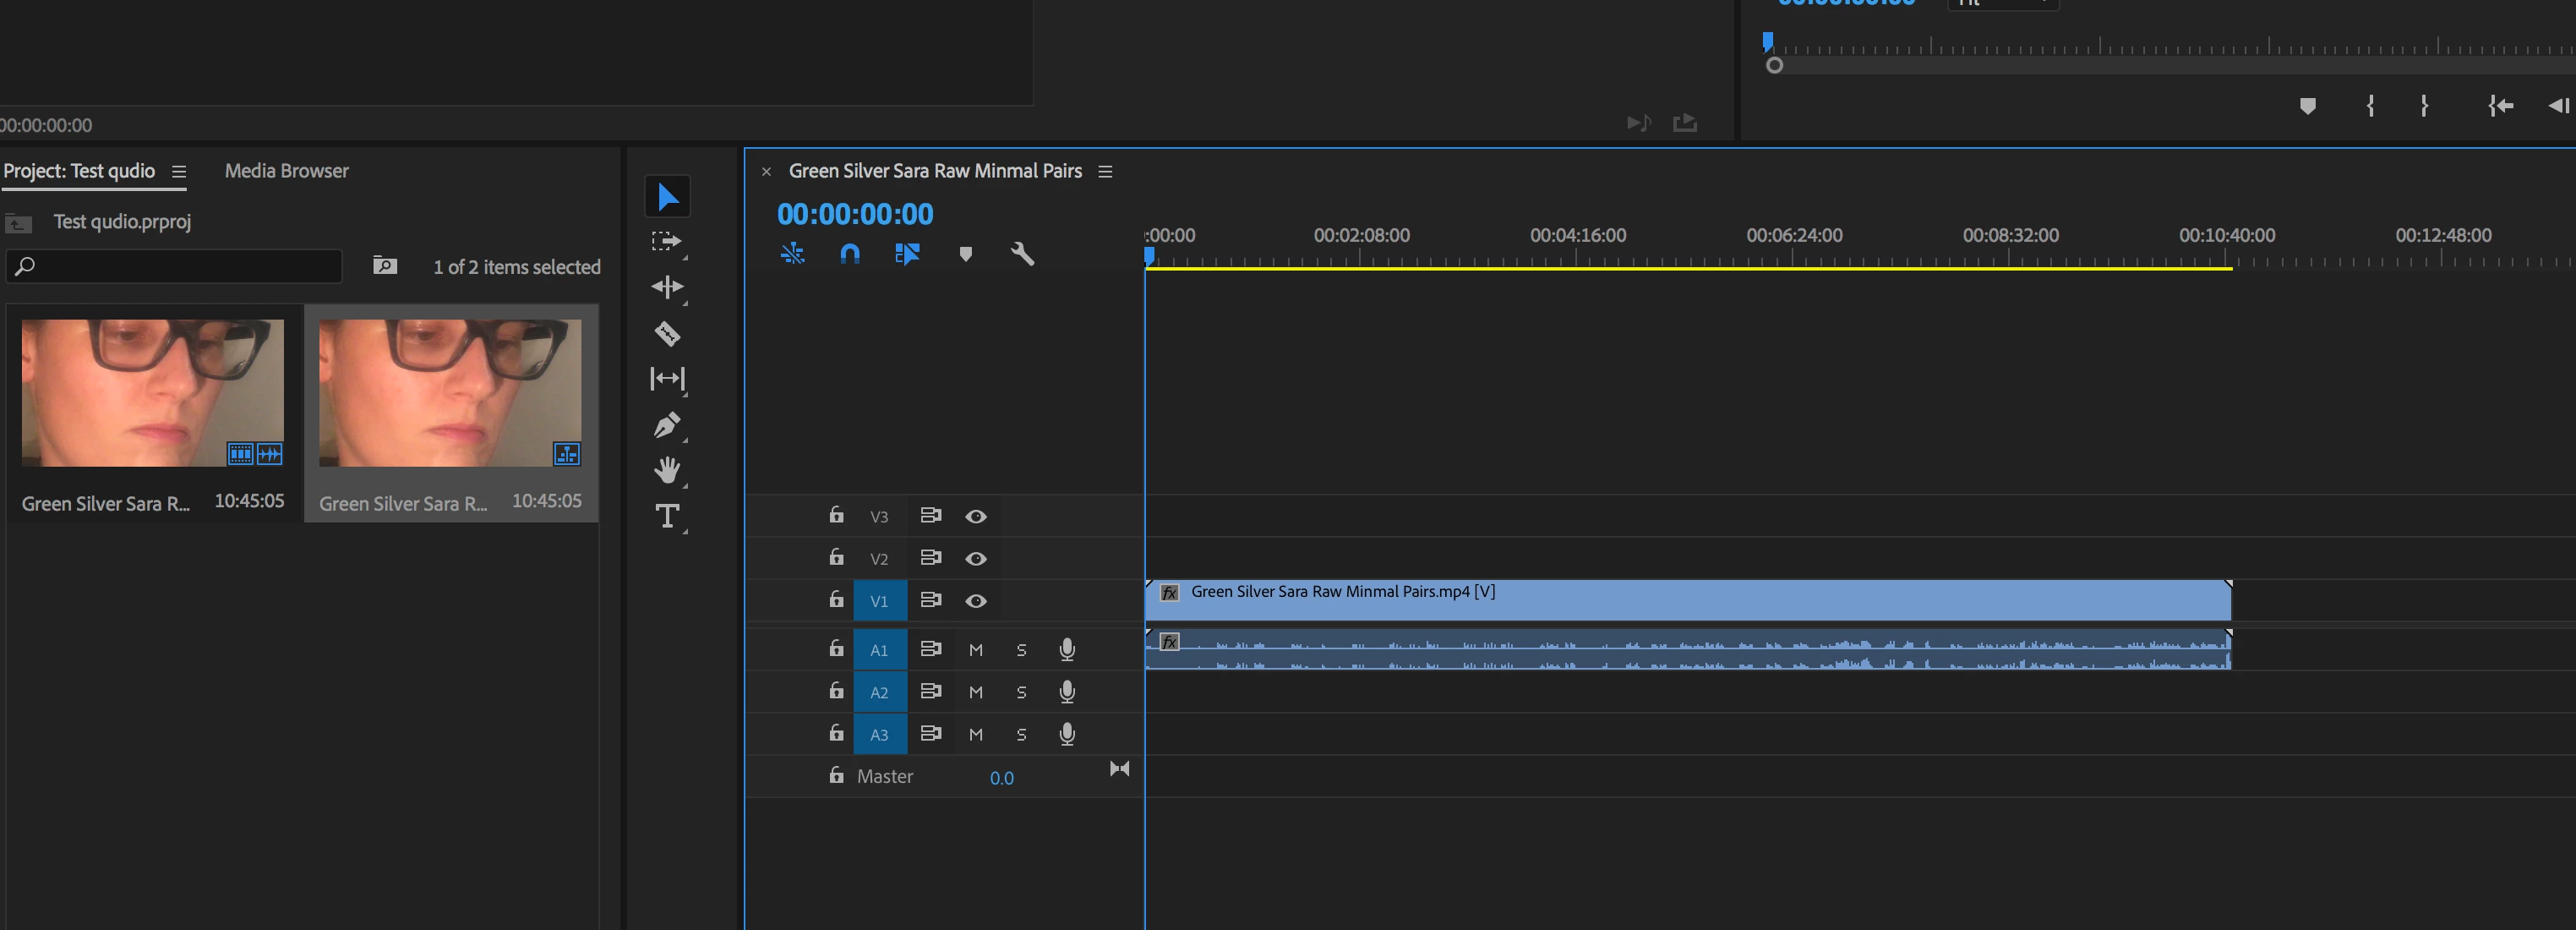This screenshot has width=2576, height=930.
Task: Open Project panel hamburger menu
Action: [x=179, y=171]
